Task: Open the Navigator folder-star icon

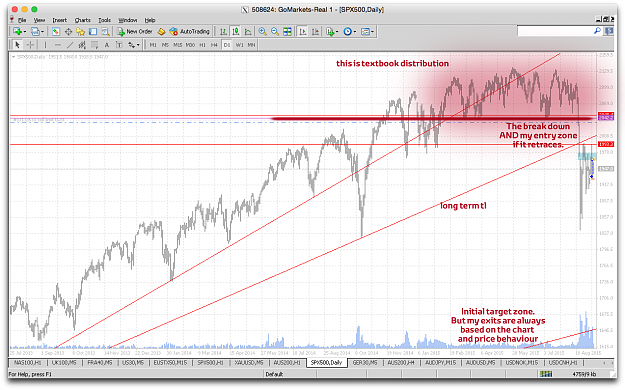Action: pos(81,32)
